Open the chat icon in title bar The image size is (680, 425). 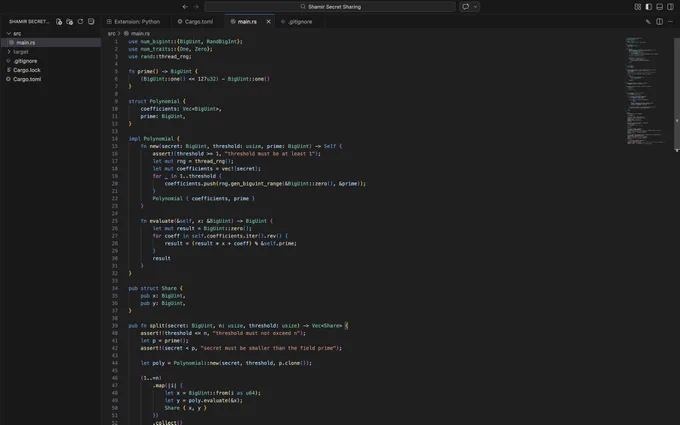[x=466, y=7]
